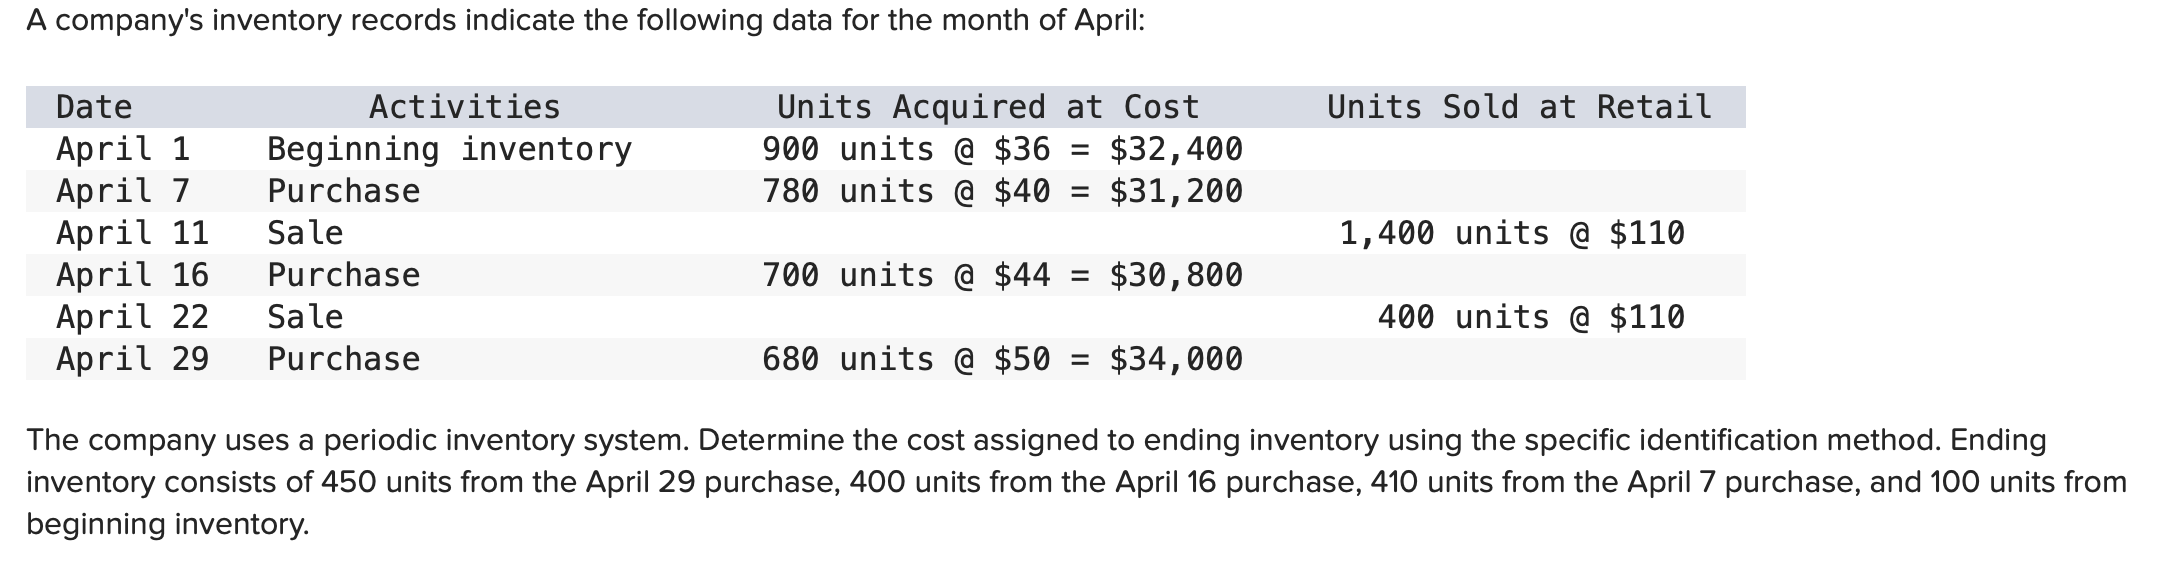Image resolution: width=2162 pixels, height=582 pixels.
Task: Click the $34,000 total amount
Action: (1176, 359)
